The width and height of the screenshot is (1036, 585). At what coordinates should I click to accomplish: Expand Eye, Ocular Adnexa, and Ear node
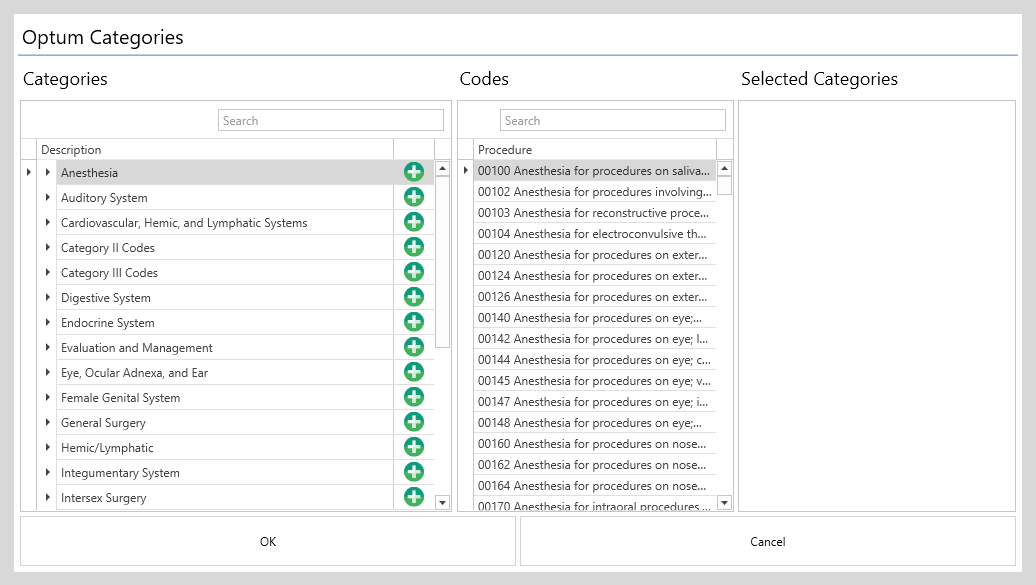48,372
